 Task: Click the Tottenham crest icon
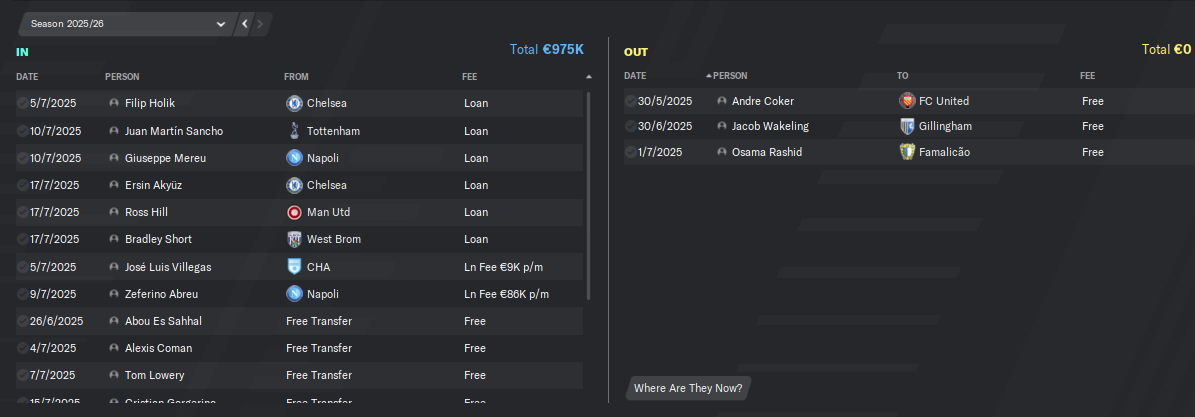pos(294,130)
